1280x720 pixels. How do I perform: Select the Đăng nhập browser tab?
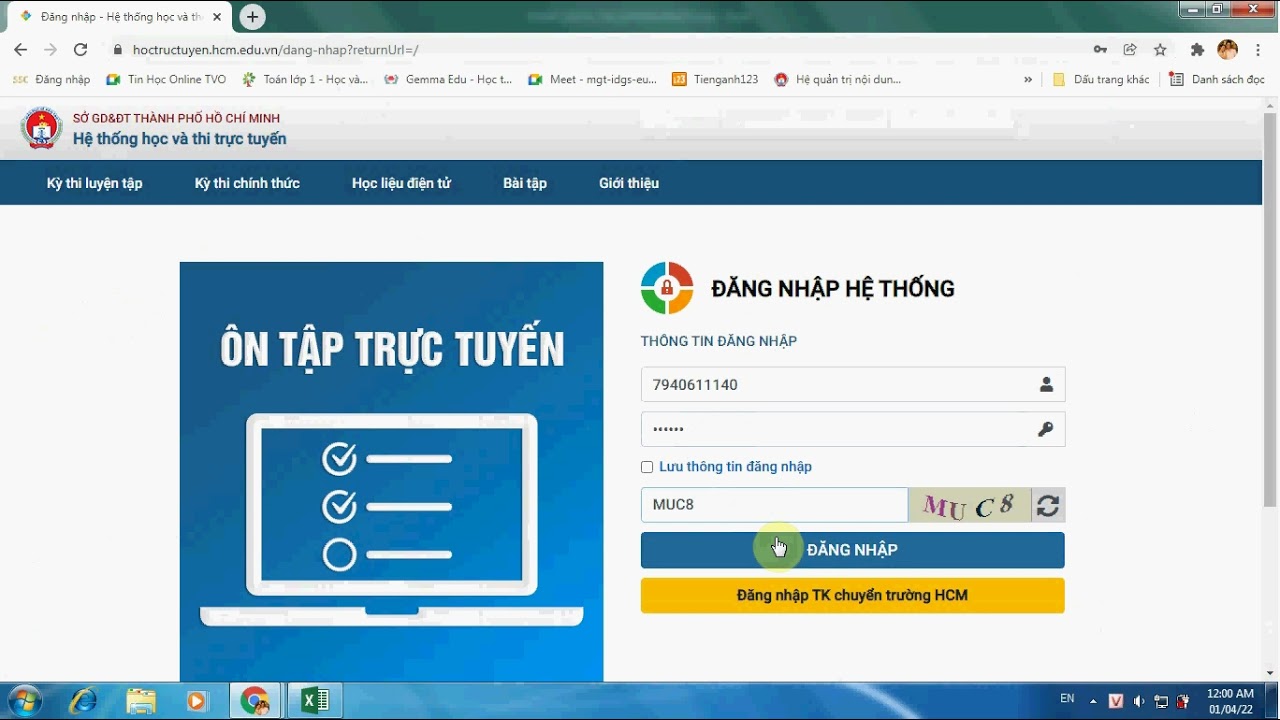tap(118, 17)
